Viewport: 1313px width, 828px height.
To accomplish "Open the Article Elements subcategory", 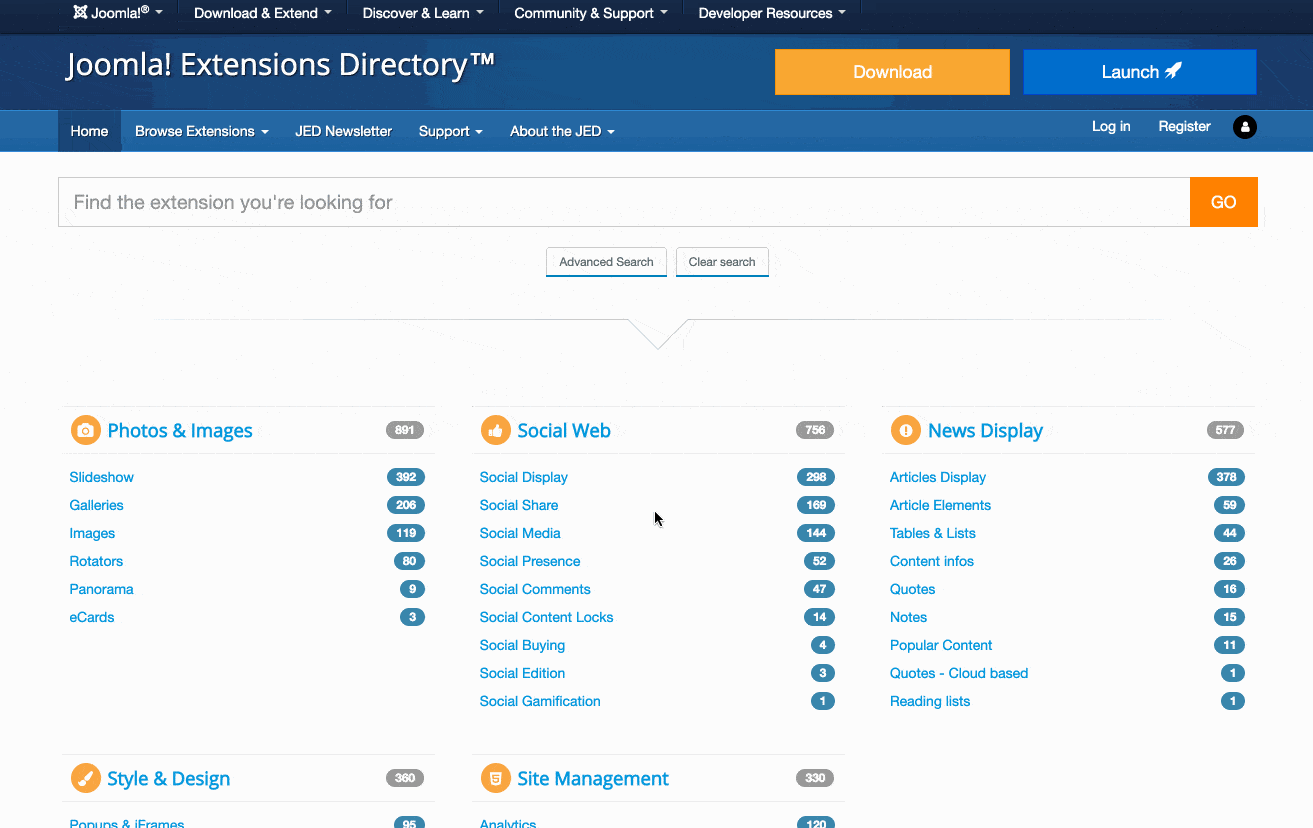I will pos(941,505).
